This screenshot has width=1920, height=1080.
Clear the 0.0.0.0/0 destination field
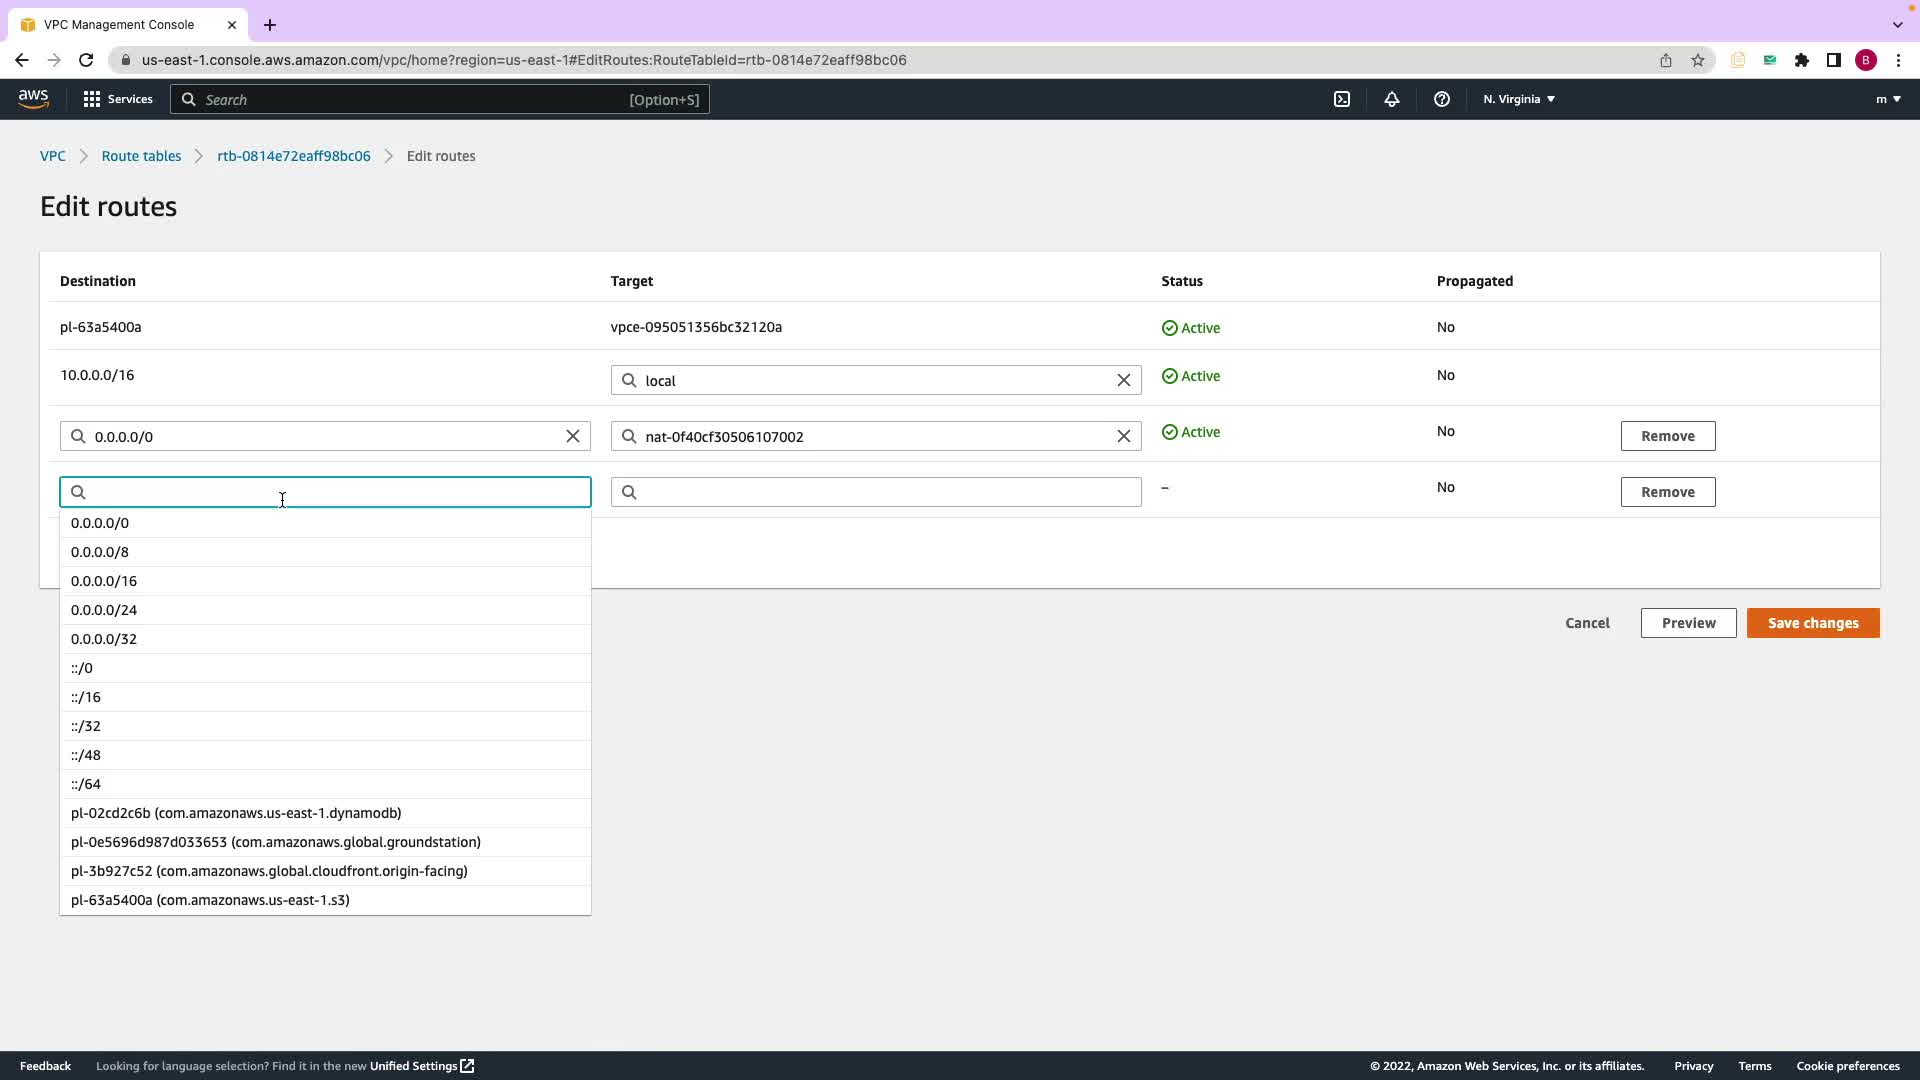[573, 436]
